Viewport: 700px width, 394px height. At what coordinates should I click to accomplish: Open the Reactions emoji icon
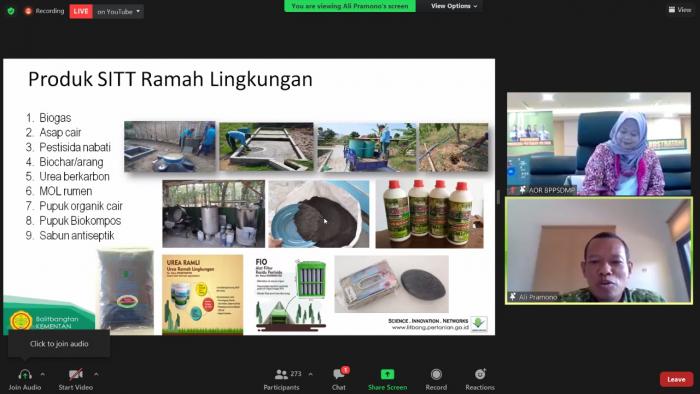click(480, 374)
